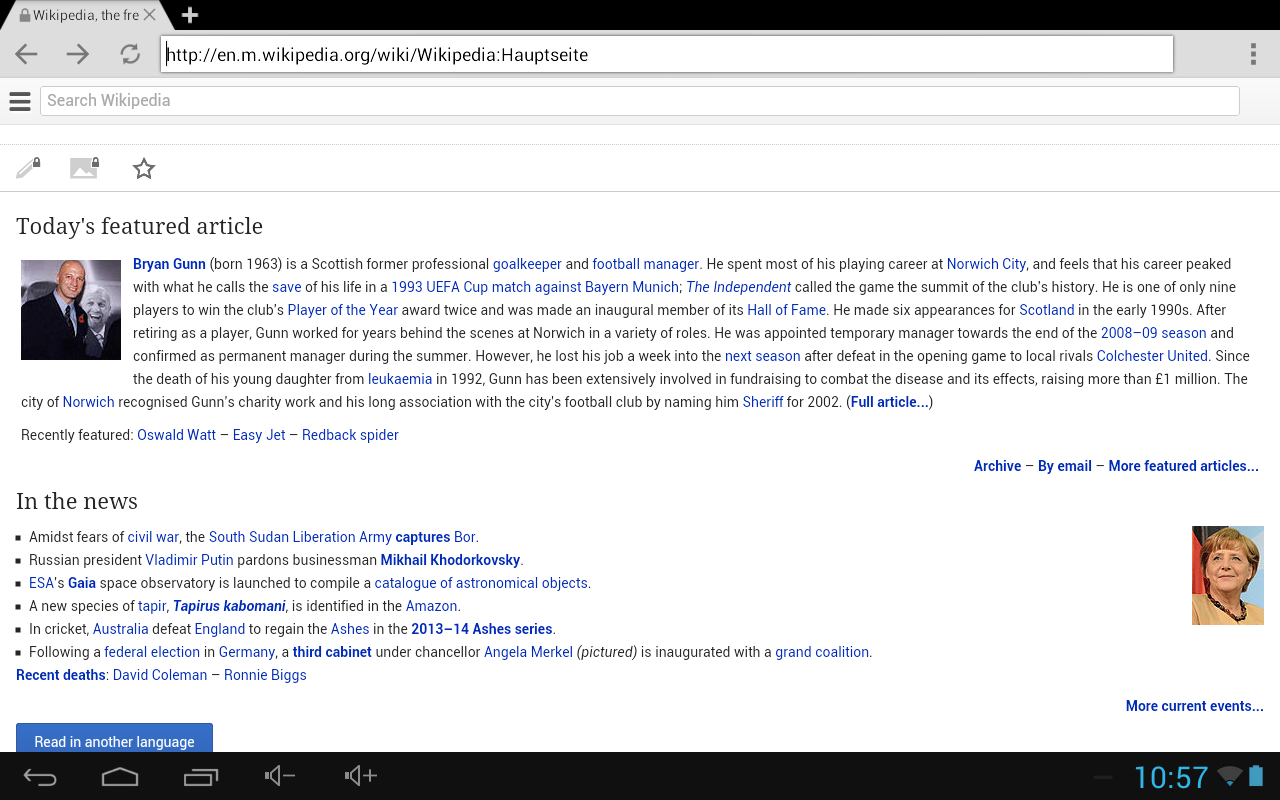Open the Bryan Gunn photo thumbnail

(x=71, y=310)
